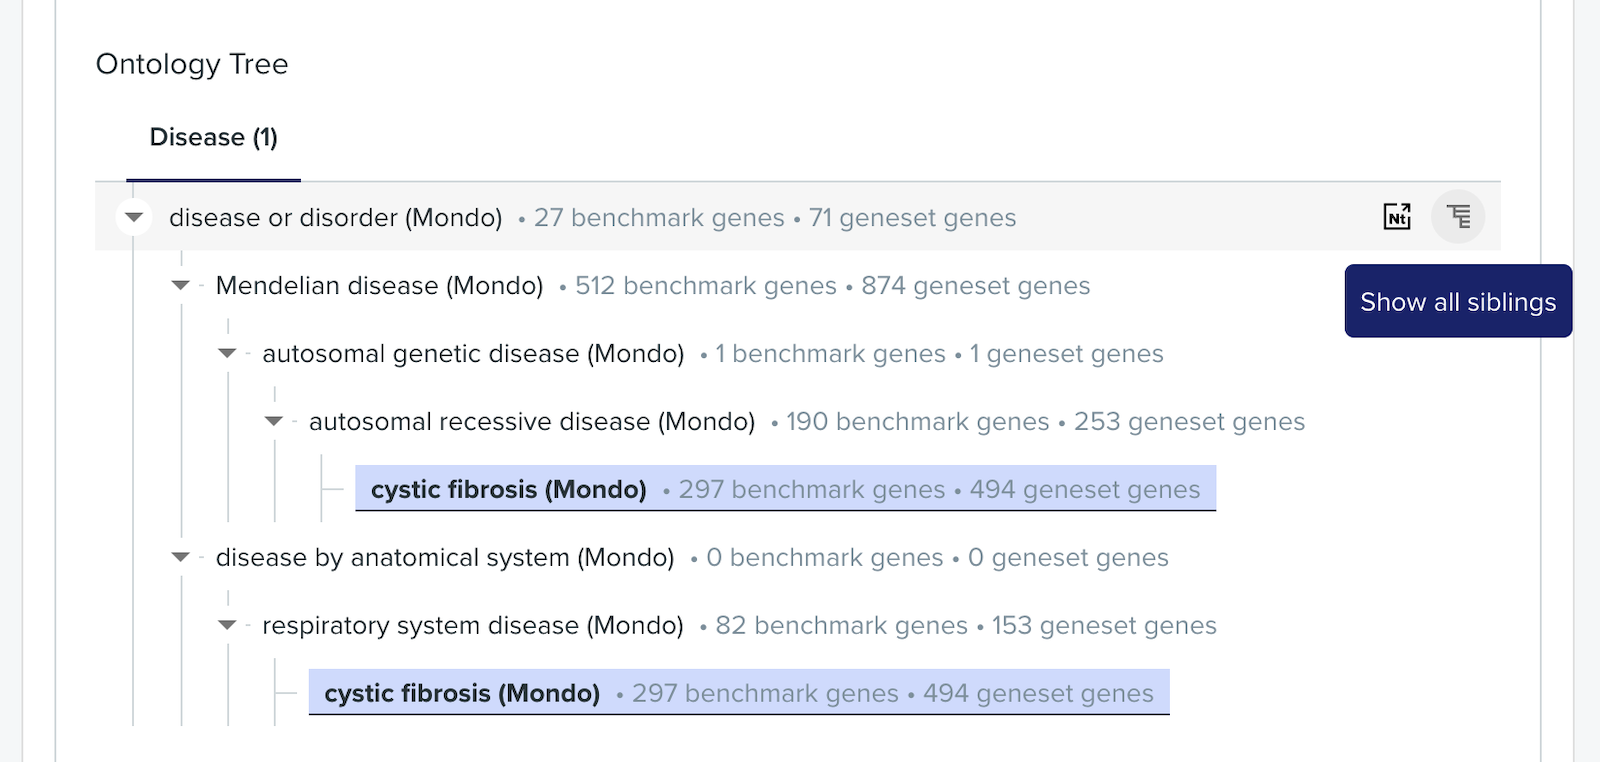Click the Show all siblings tooltip

click(x=1458, y=301)
